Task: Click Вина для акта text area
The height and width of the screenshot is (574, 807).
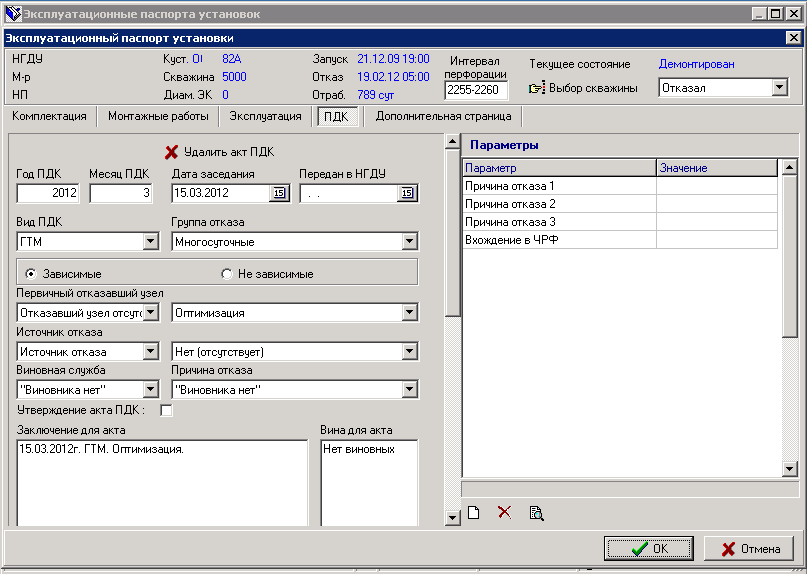Action: click(x=370, y=483)
